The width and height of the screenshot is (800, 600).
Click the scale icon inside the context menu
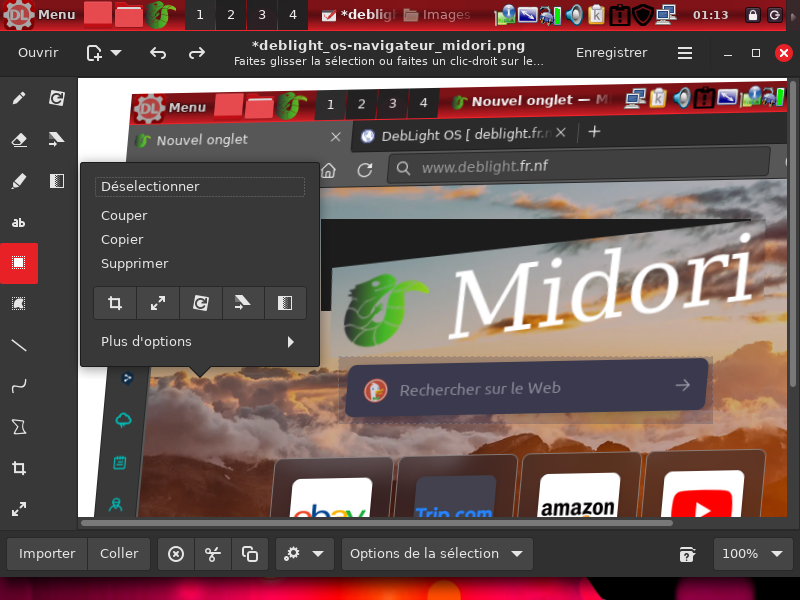tap(158, 303)
